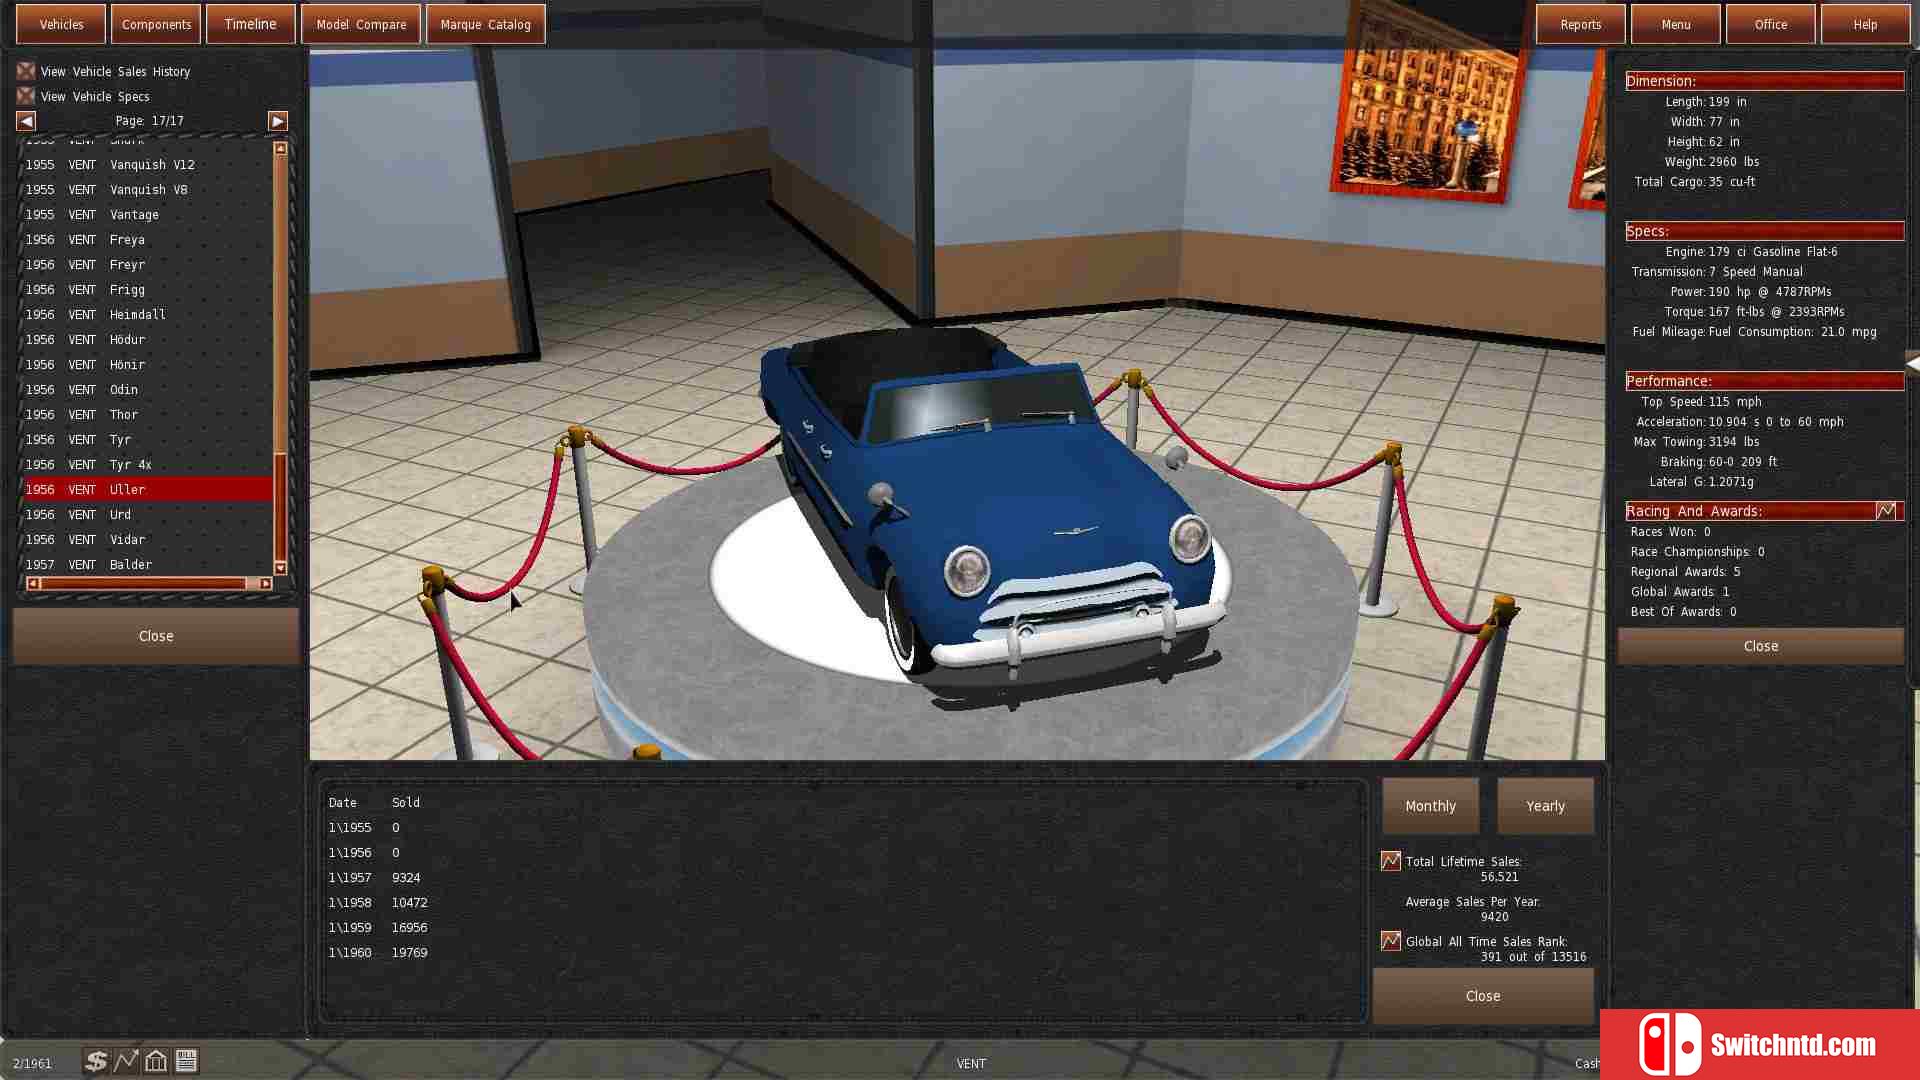Click horizontal scroll left arrow in vehicle list
This screenshot has height=1080, width=1920.
coord(33,583)
